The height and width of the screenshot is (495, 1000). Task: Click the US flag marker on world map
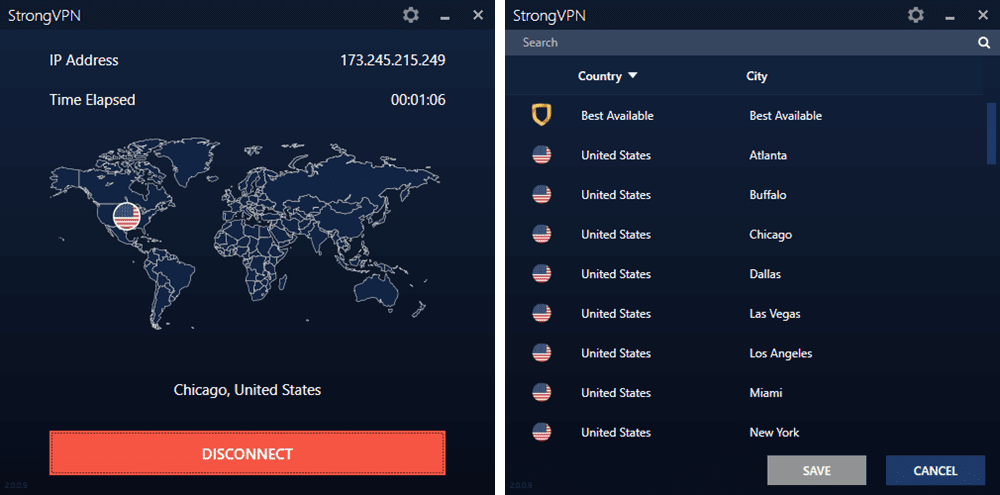pos(126,216)
